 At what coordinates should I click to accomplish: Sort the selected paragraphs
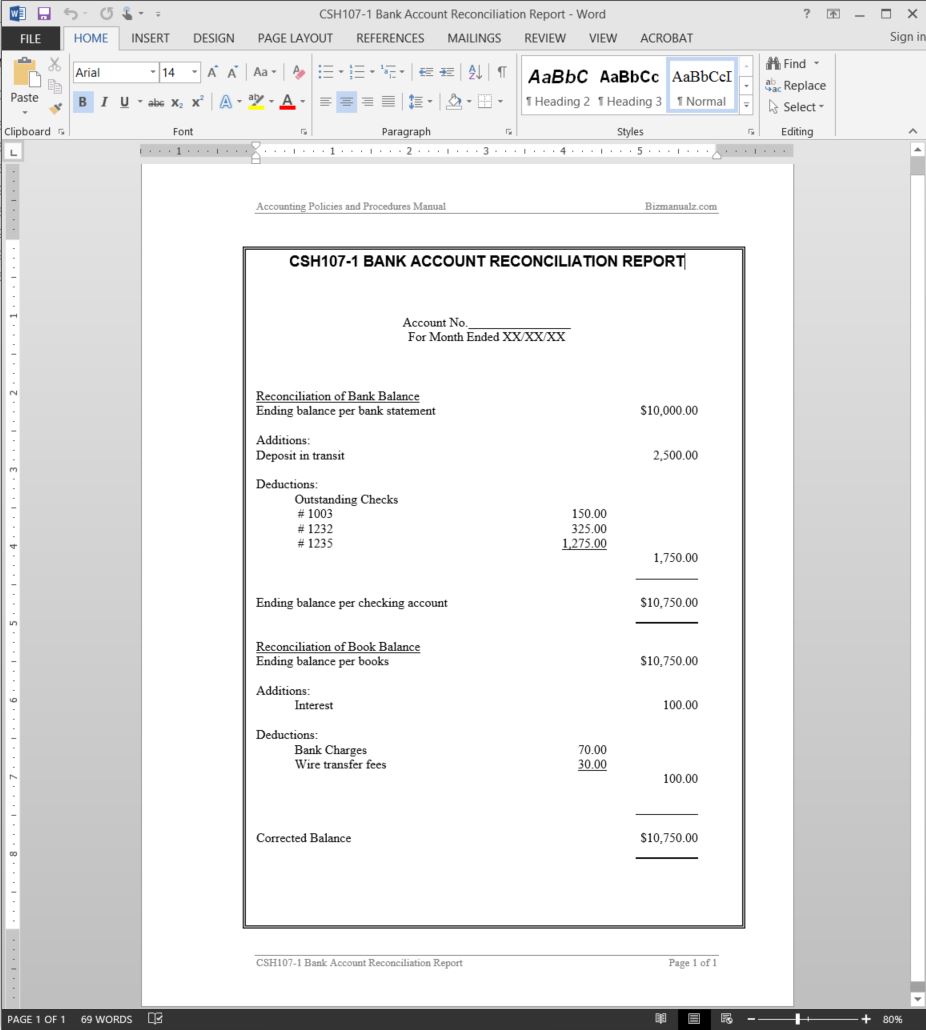click(x=475, y=72)
